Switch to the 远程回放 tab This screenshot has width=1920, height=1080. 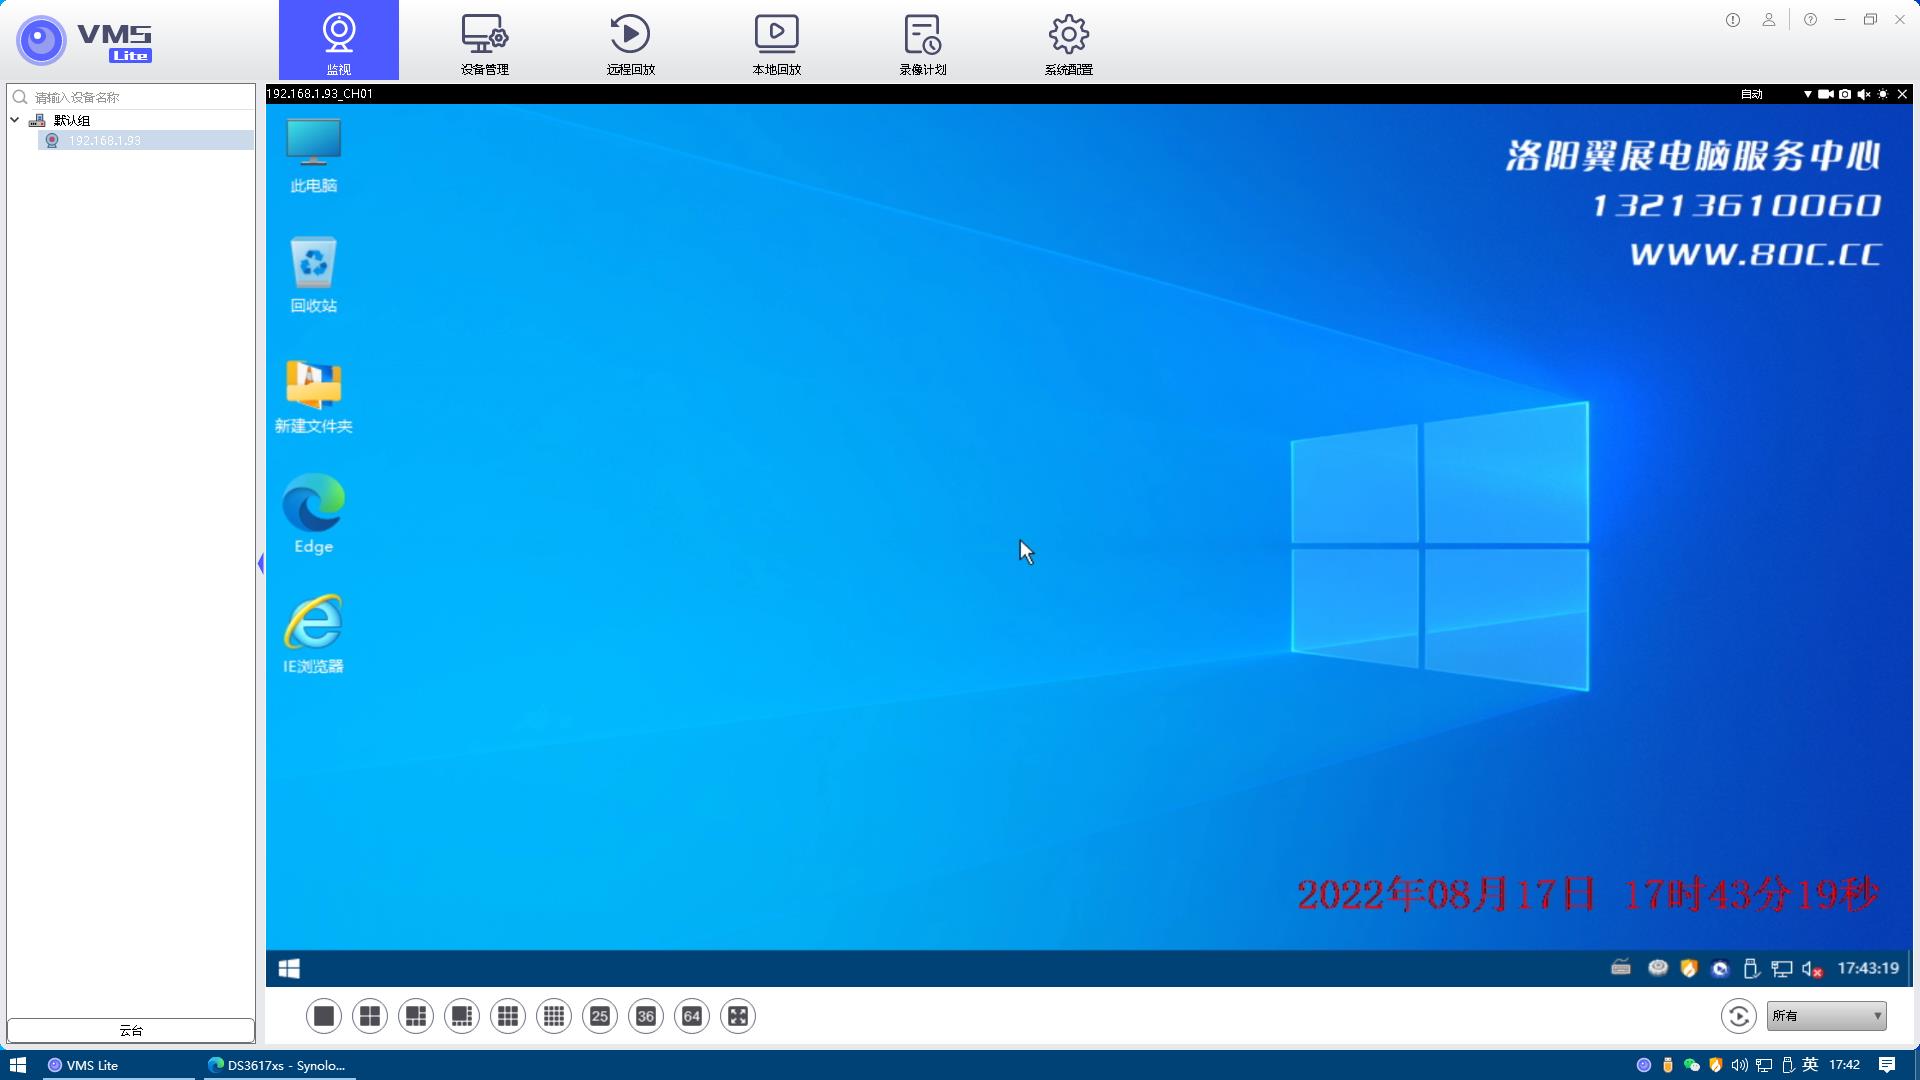pyautogui.click(x=631, y=42)
